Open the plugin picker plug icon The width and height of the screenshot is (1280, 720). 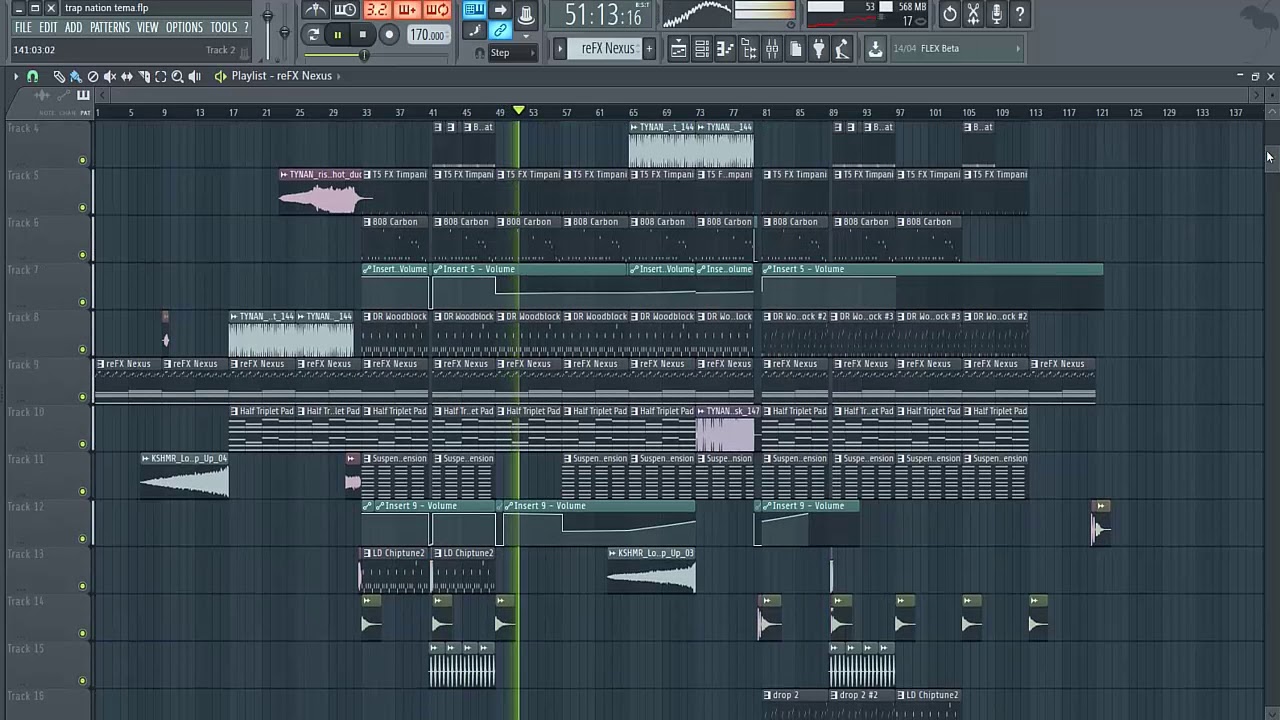point(818,49)
